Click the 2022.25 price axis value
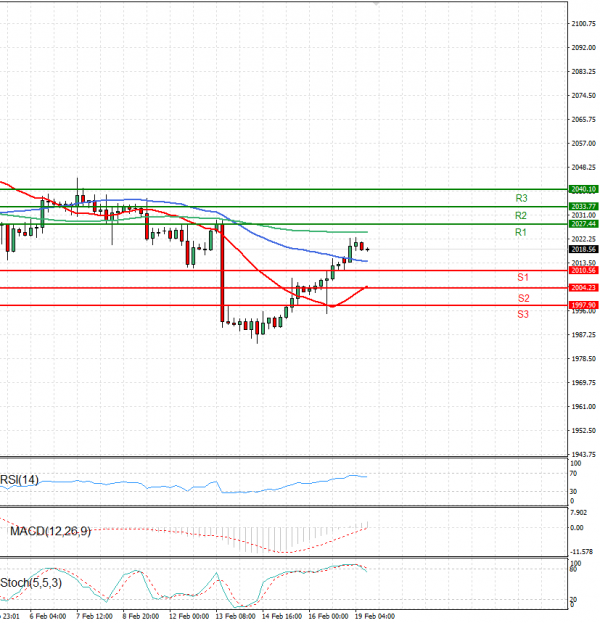Viewport: 600px width, 623px height. click(x=583, y=239)
